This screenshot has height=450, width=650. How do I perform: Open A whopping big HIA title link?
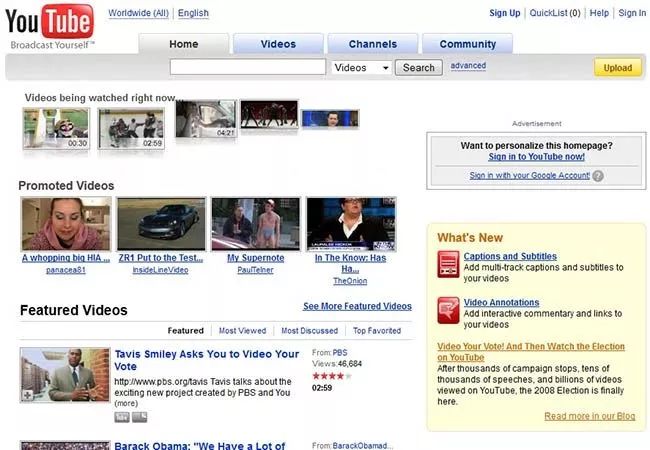(x=66, y=258)
